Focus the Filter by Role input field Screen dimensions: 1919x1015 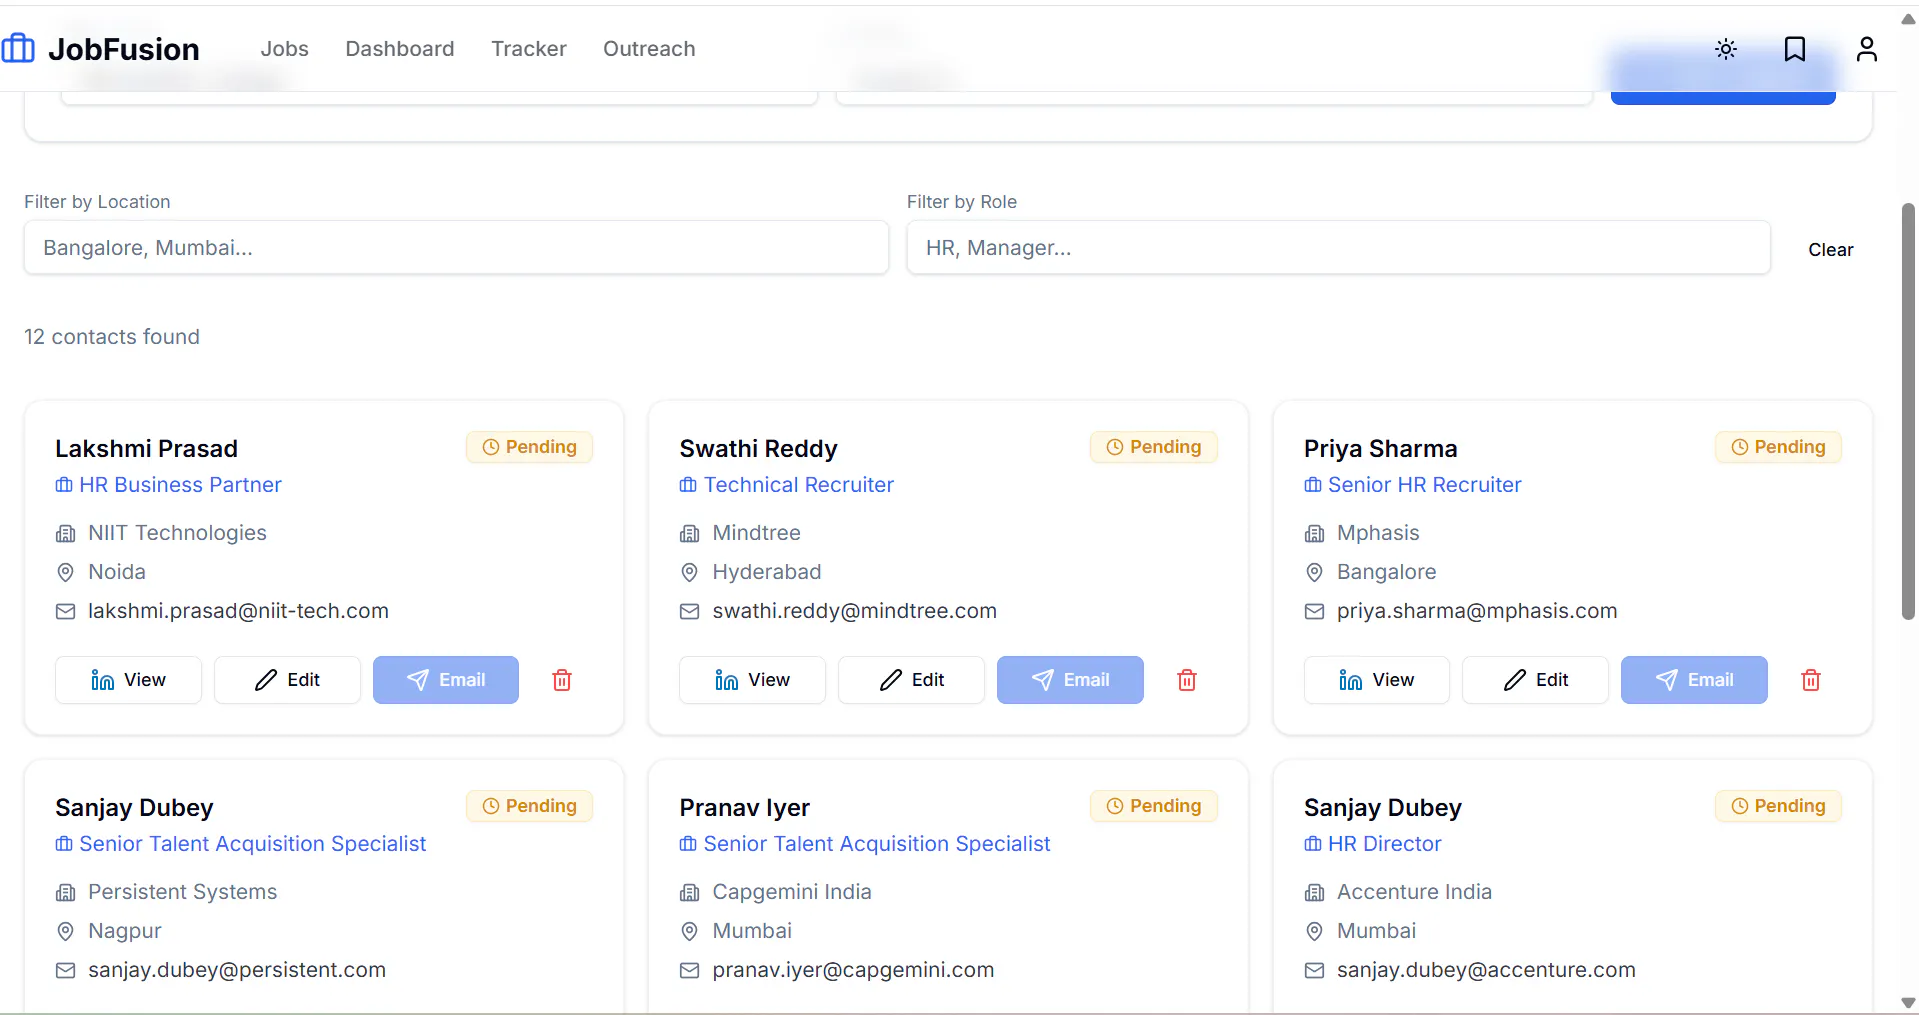(x=1338, y=248)
